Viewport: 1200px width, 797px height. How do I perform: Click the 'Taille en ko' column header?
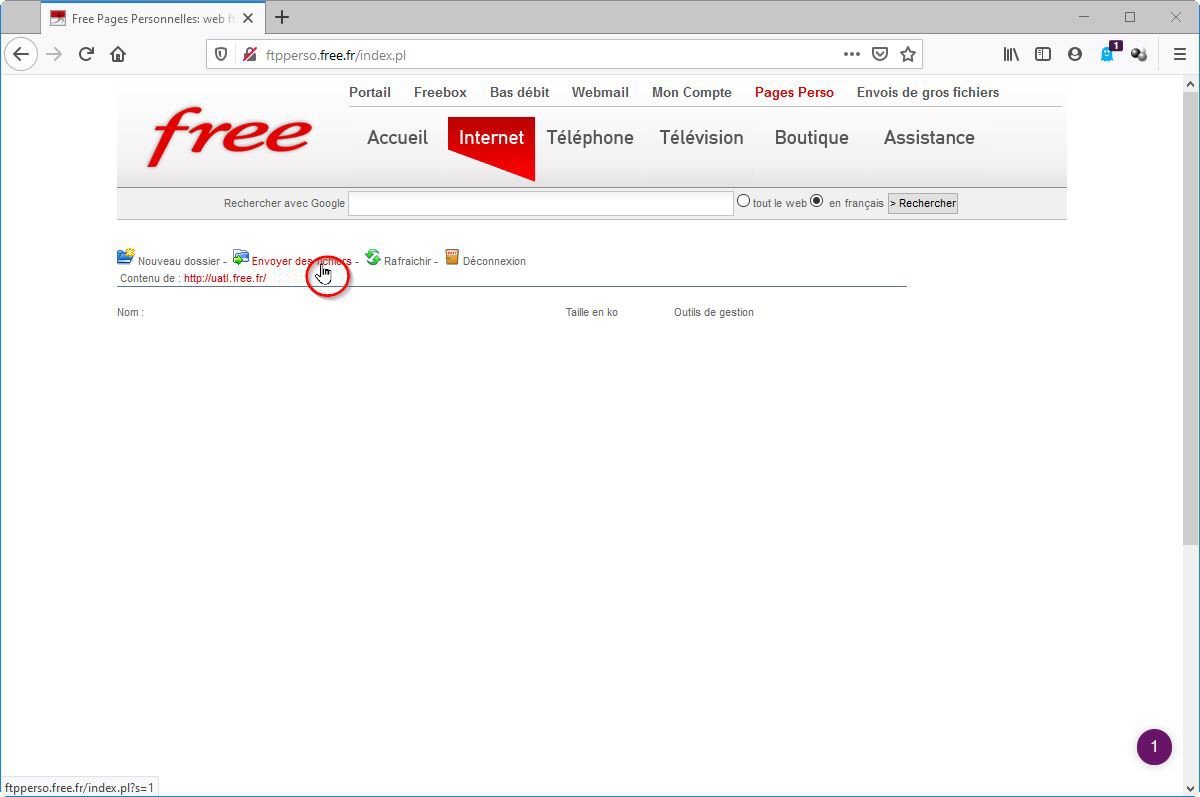point(592,312)
